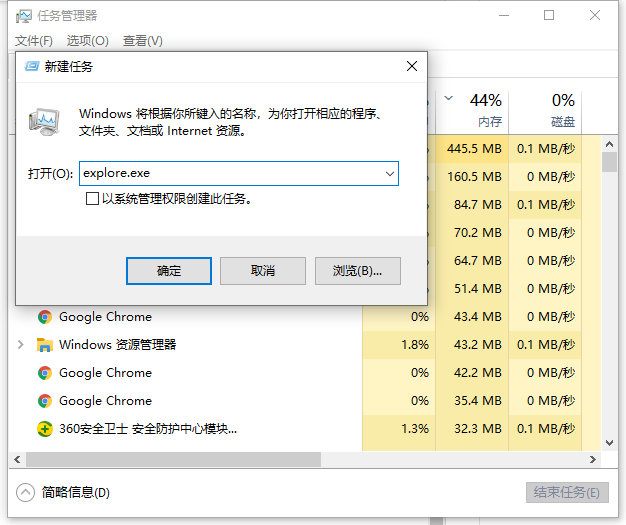Open the 打开 combo box dropdown arrow

point(389,174)
